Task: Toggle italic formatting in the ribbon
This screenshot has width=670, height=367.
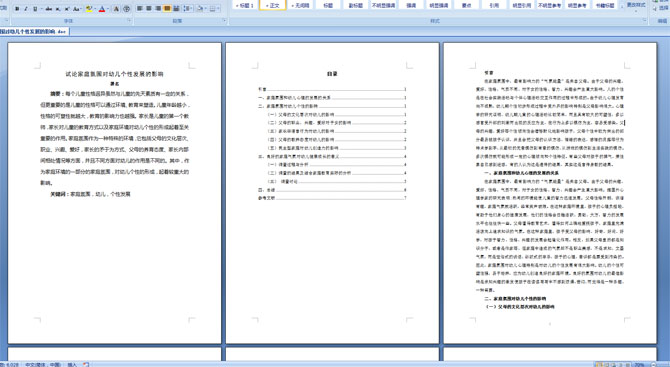Action: click(26, 9)
